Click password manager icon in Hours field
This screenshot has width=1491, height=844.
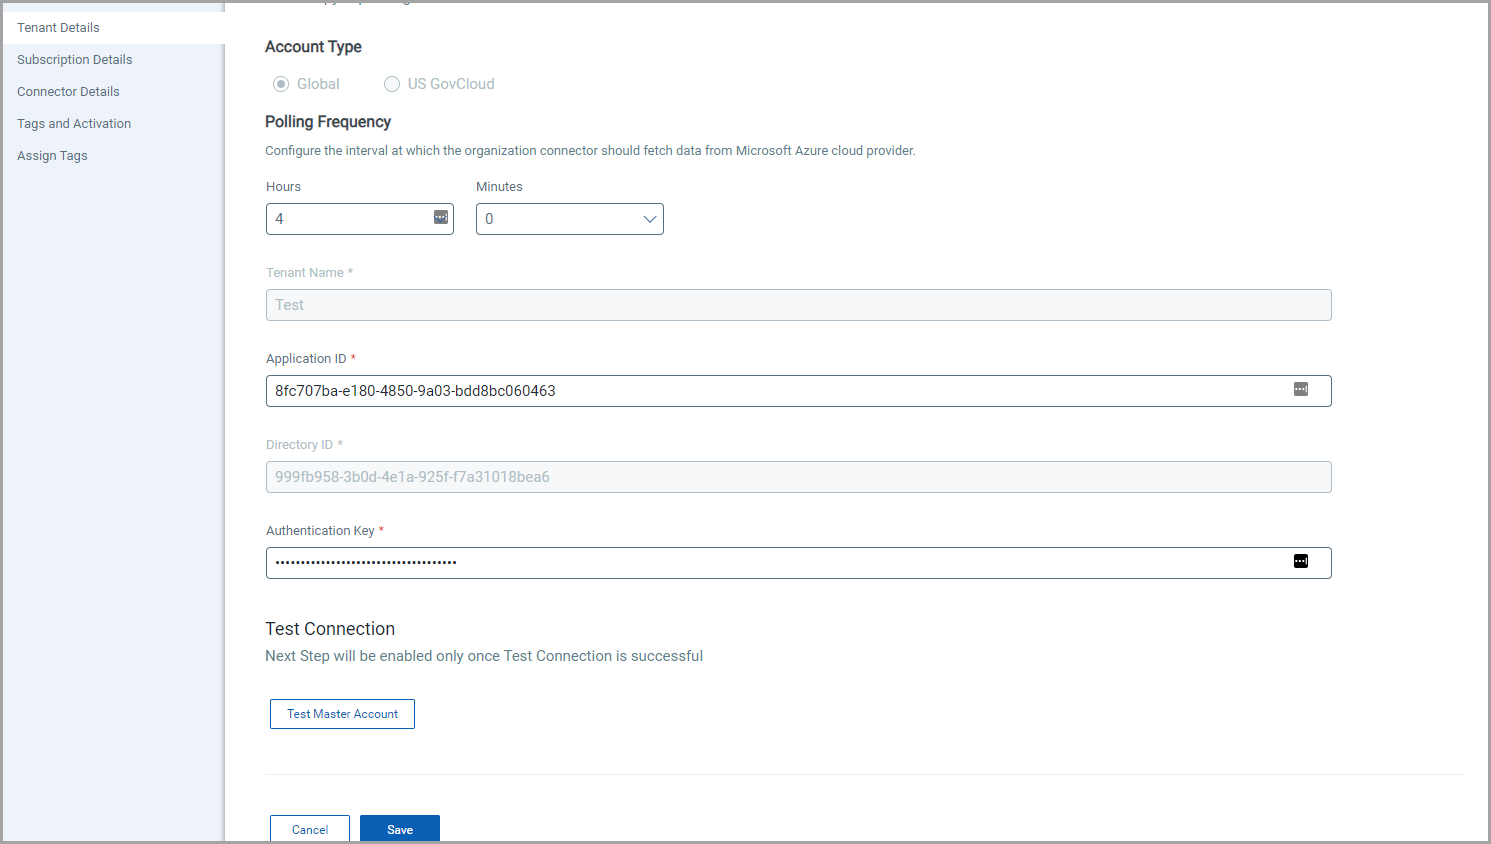click(440, 218)
